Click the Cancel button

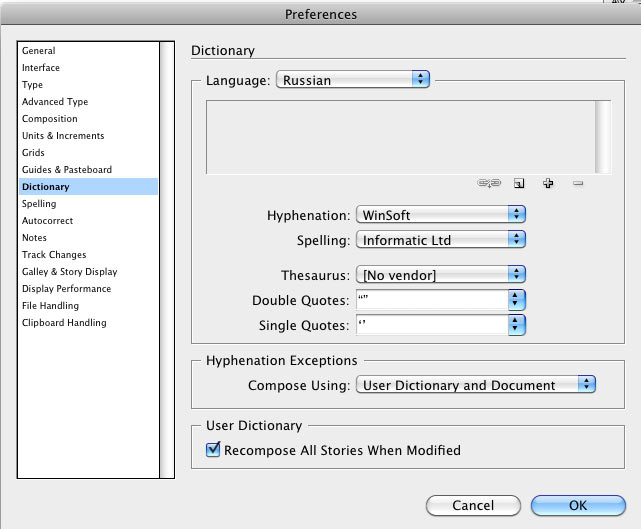coord(473,506)
